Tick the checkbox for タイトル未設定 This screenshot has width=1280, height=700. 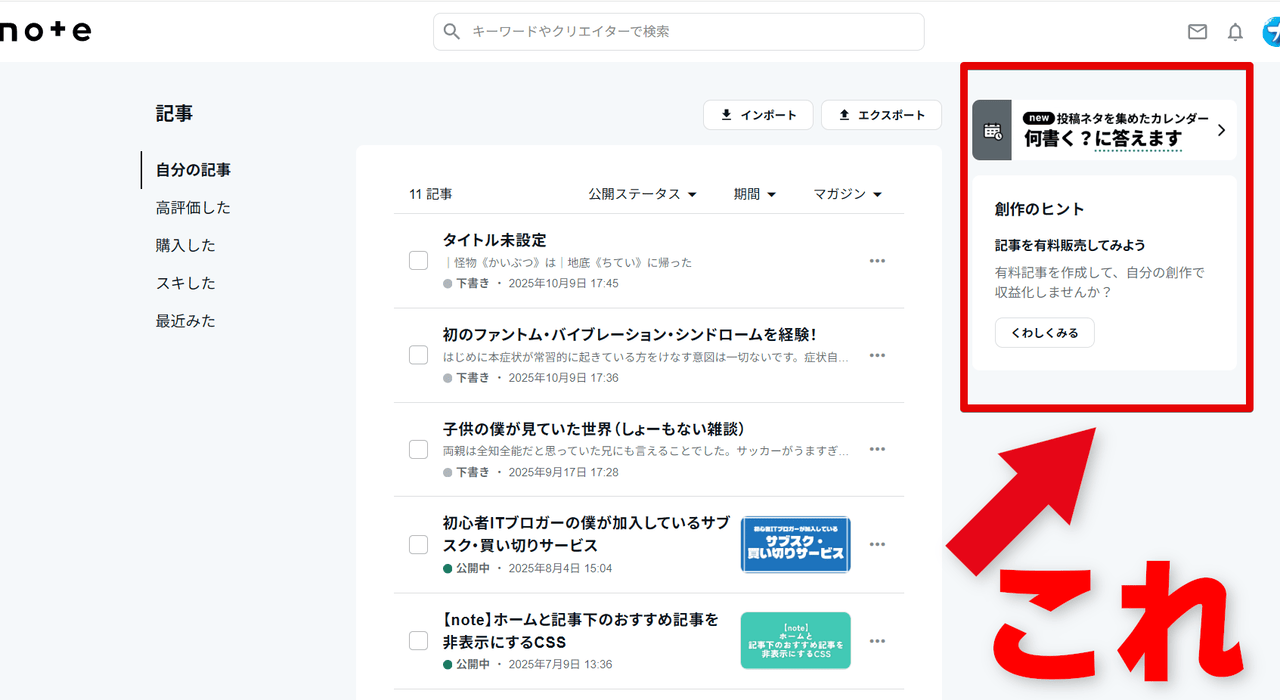pos(418,261)
